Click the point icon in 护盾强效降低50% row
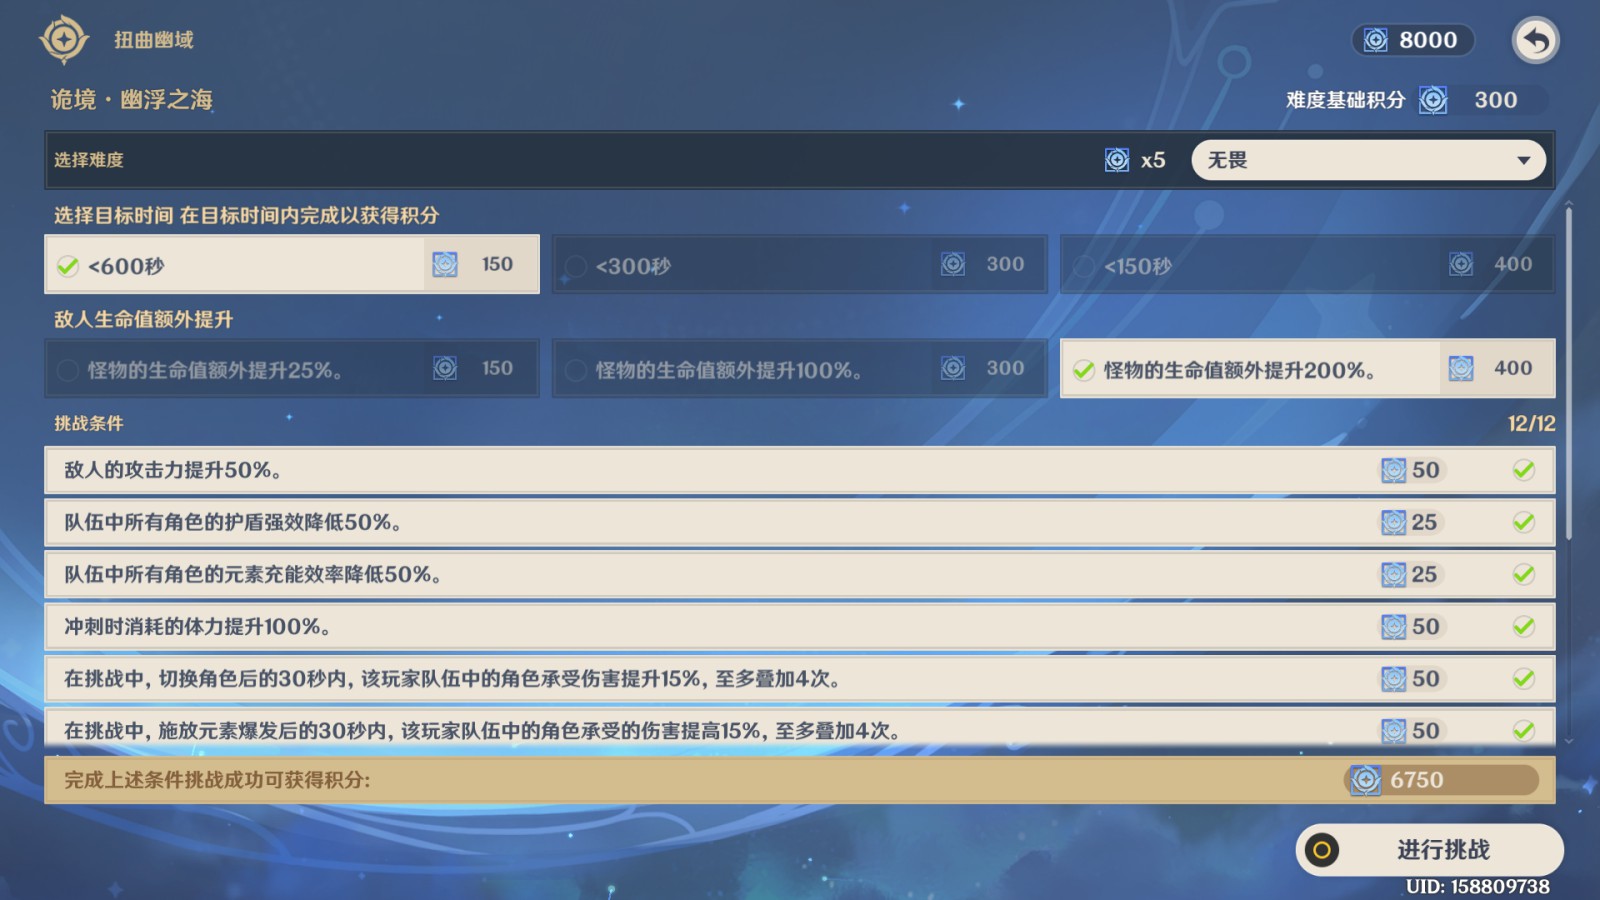This screenshot has height=900, width=1600. pos(1393,522)
